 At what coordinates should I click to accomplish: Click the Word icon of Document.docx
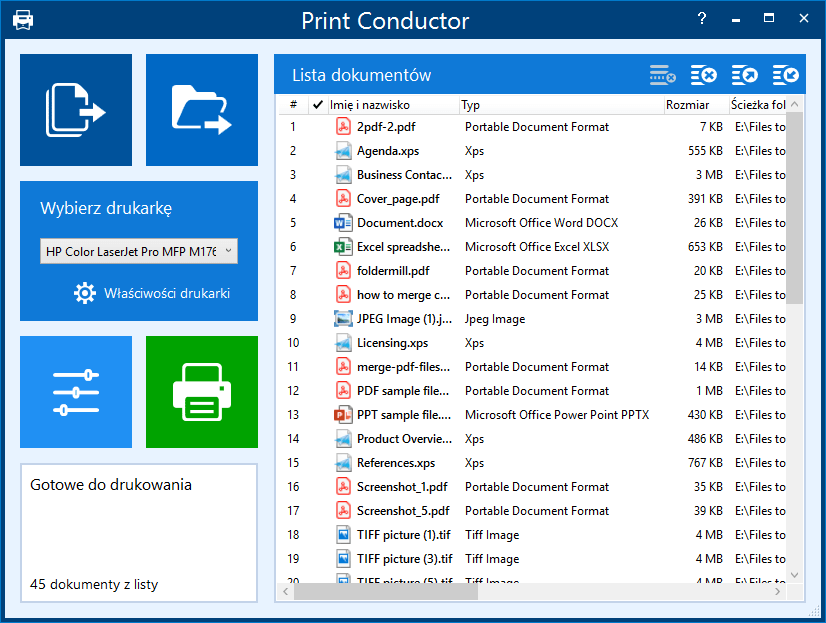click(x=343, y=223)
